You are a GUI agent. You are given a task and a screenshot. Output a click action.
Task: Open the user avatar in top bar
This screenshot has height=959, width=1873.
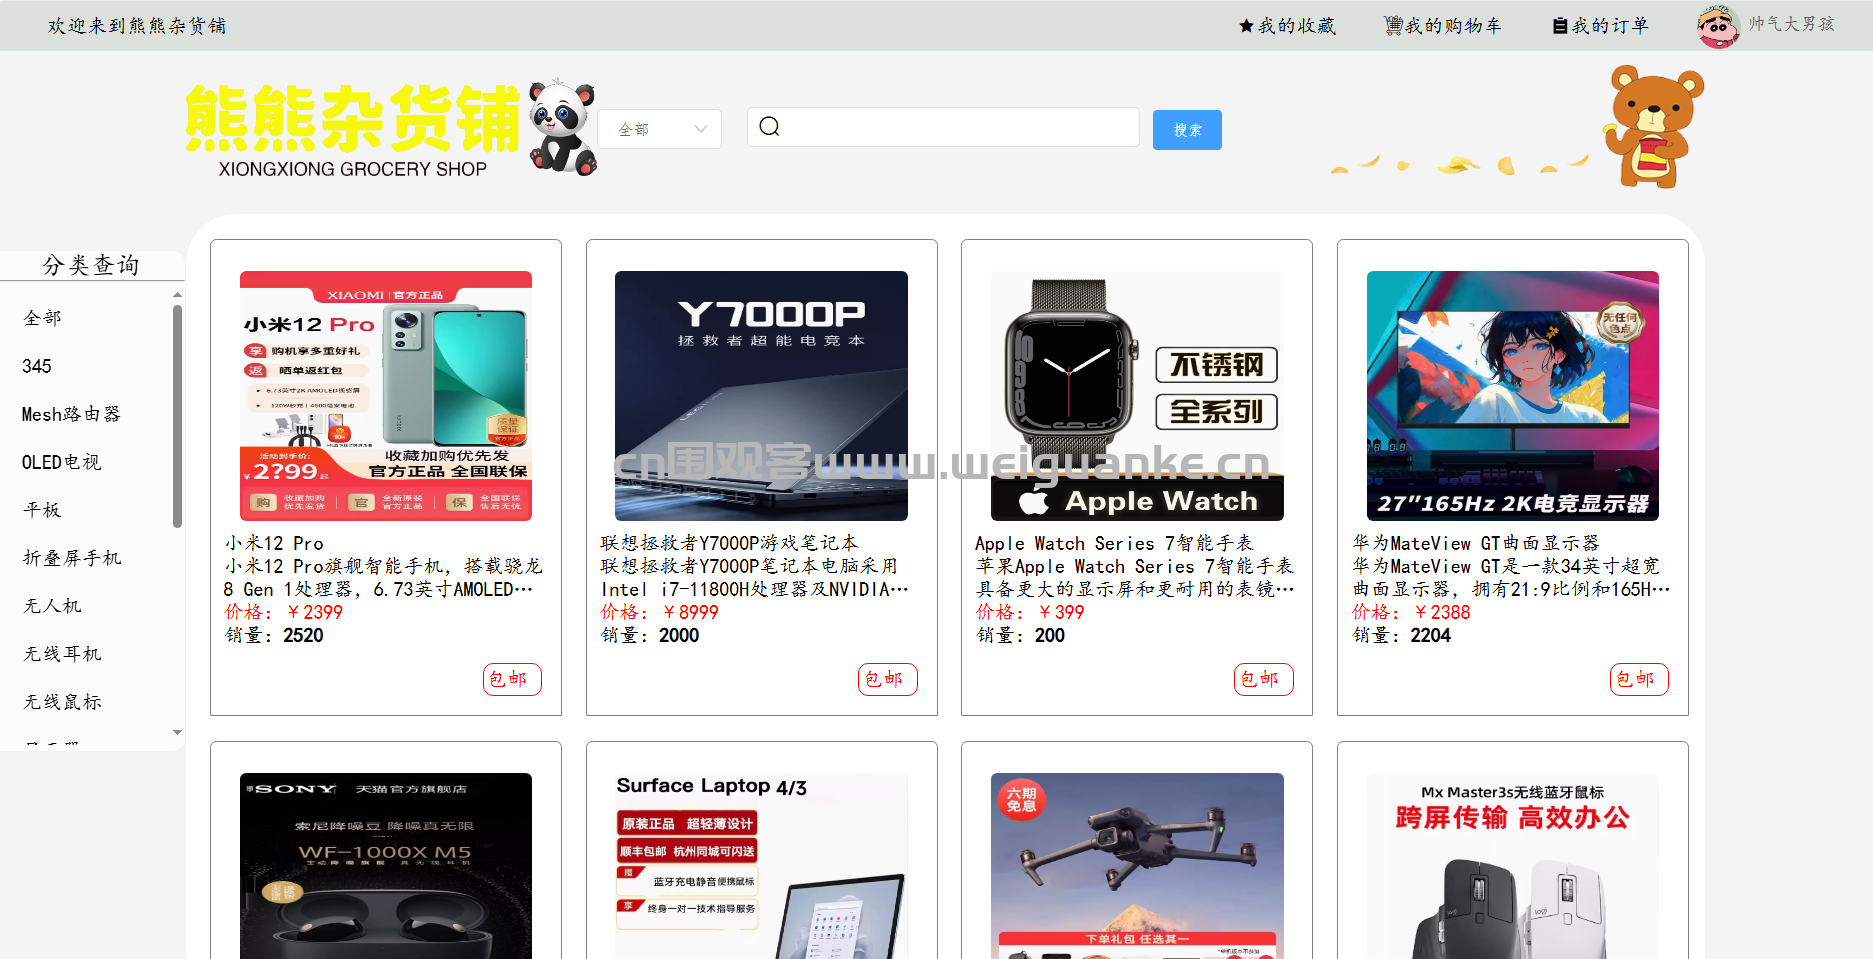[1718, 26]
